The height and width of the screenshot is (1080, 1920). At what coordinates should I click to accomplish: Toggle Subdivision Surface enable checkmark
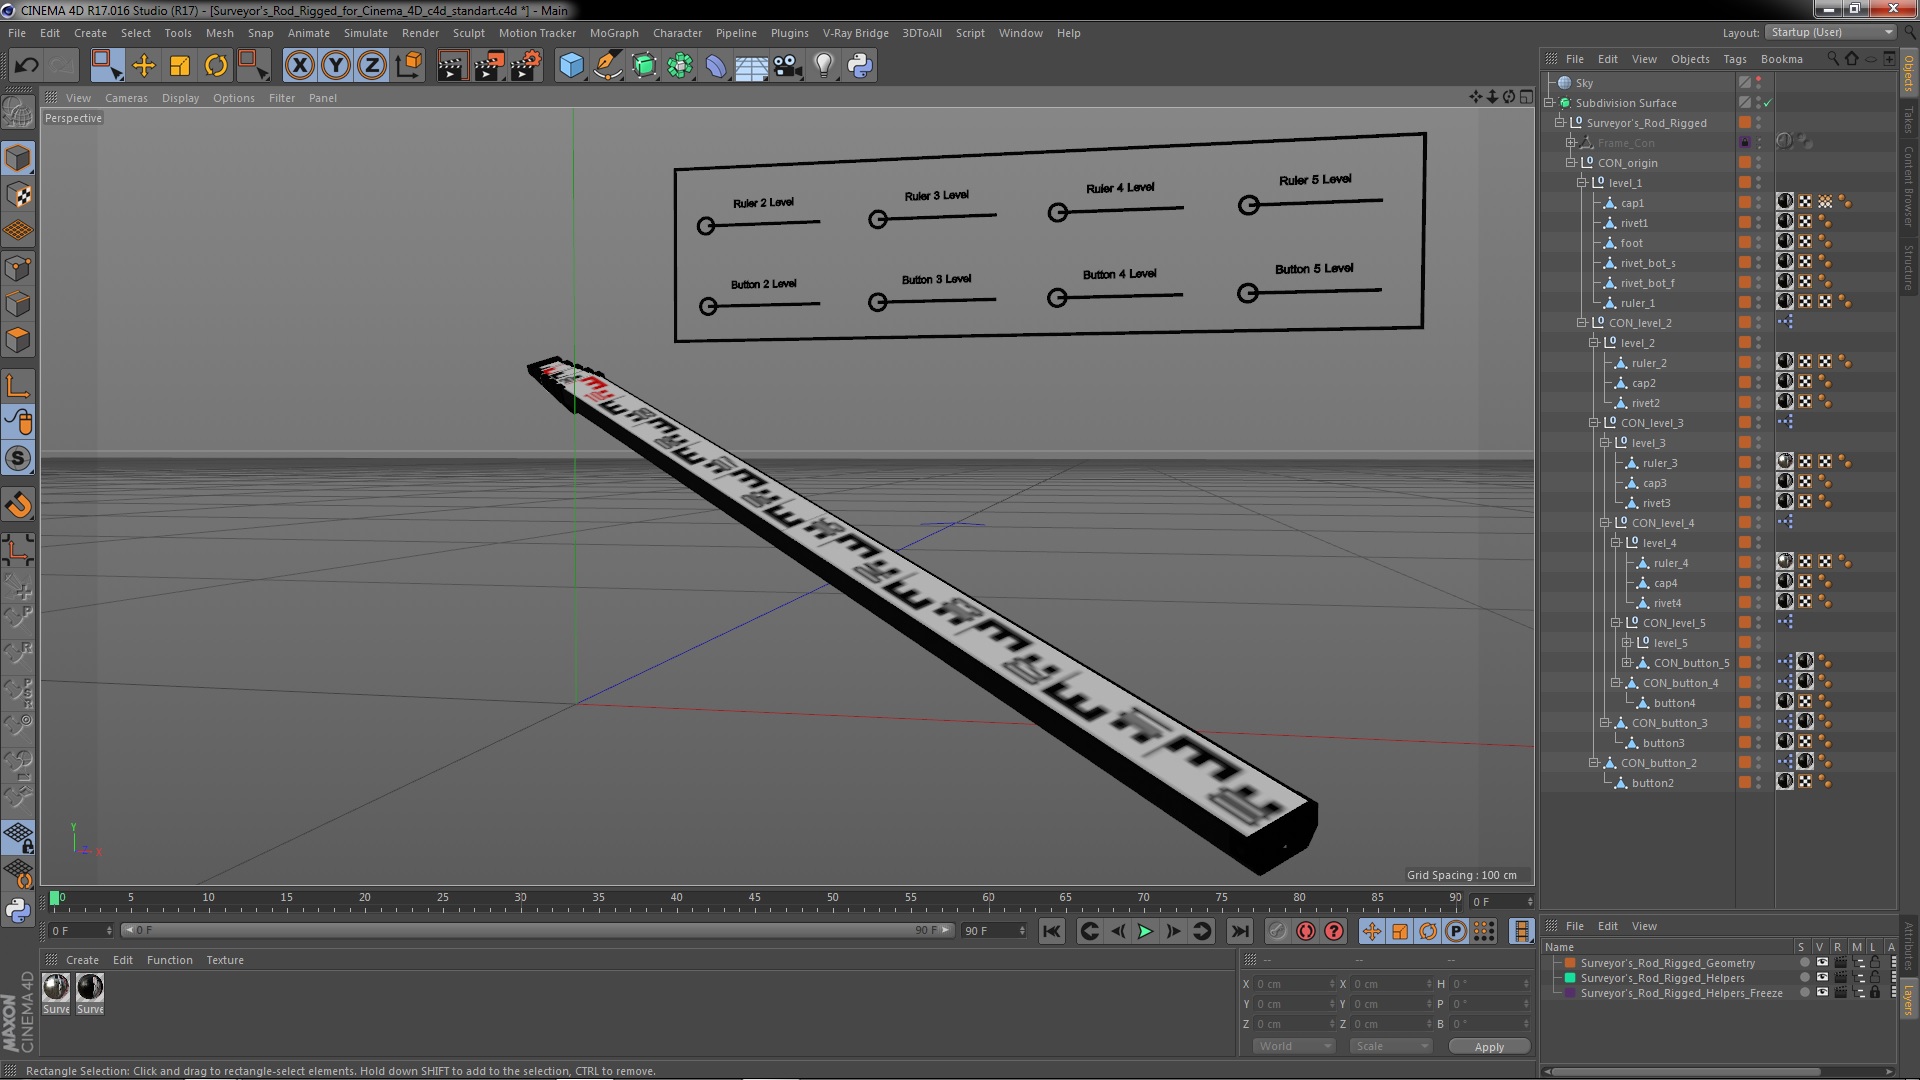[1767, 103]
